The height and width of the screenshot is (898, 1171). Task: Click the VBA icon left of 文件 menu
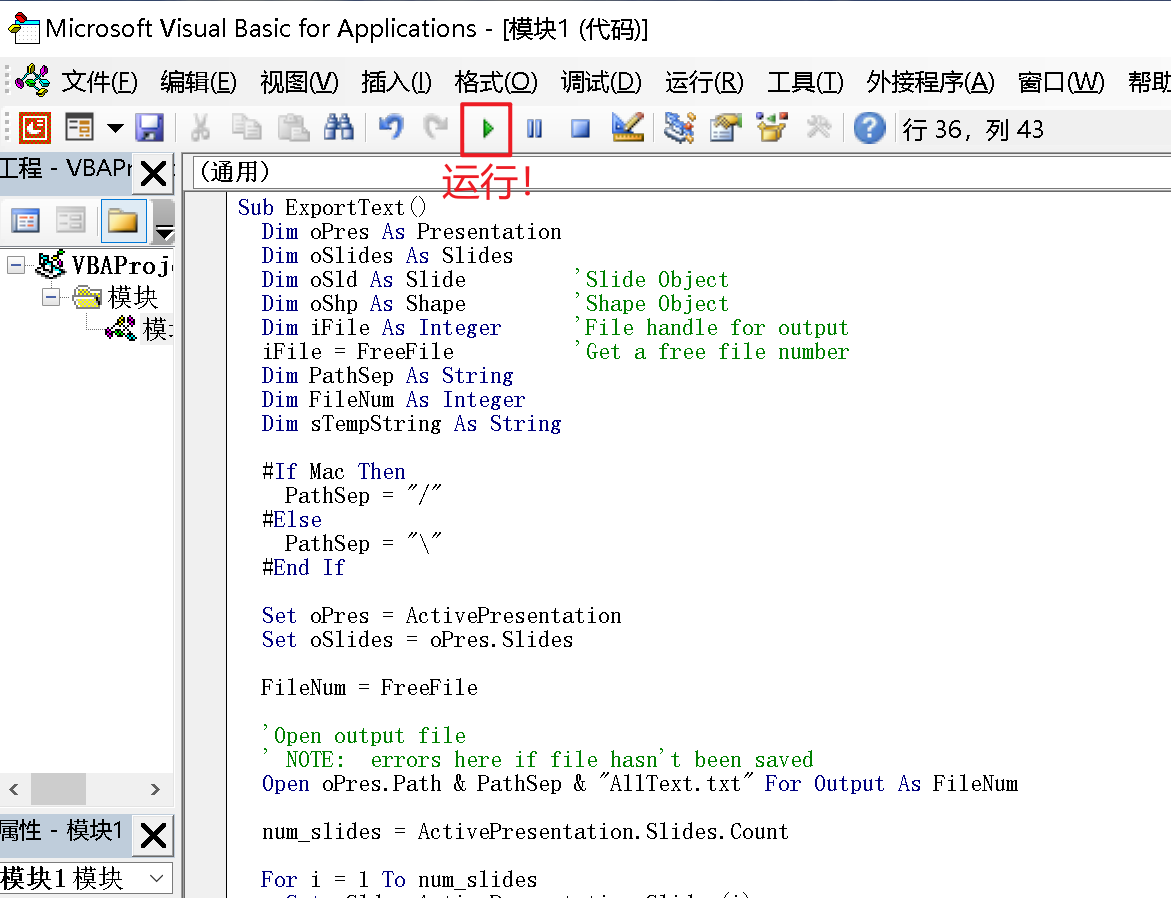(x=32, y=80)
